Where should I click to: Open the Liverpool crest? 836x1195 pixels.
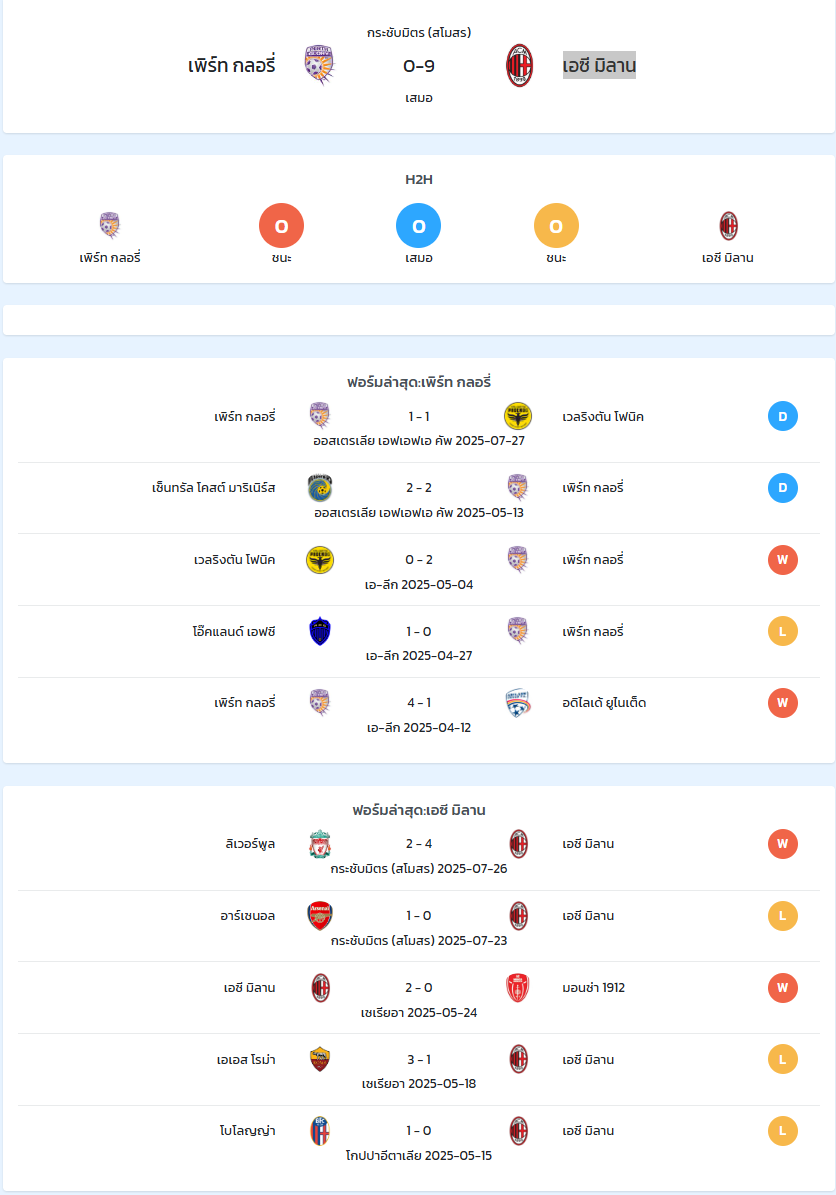click(x=320, y=844)
